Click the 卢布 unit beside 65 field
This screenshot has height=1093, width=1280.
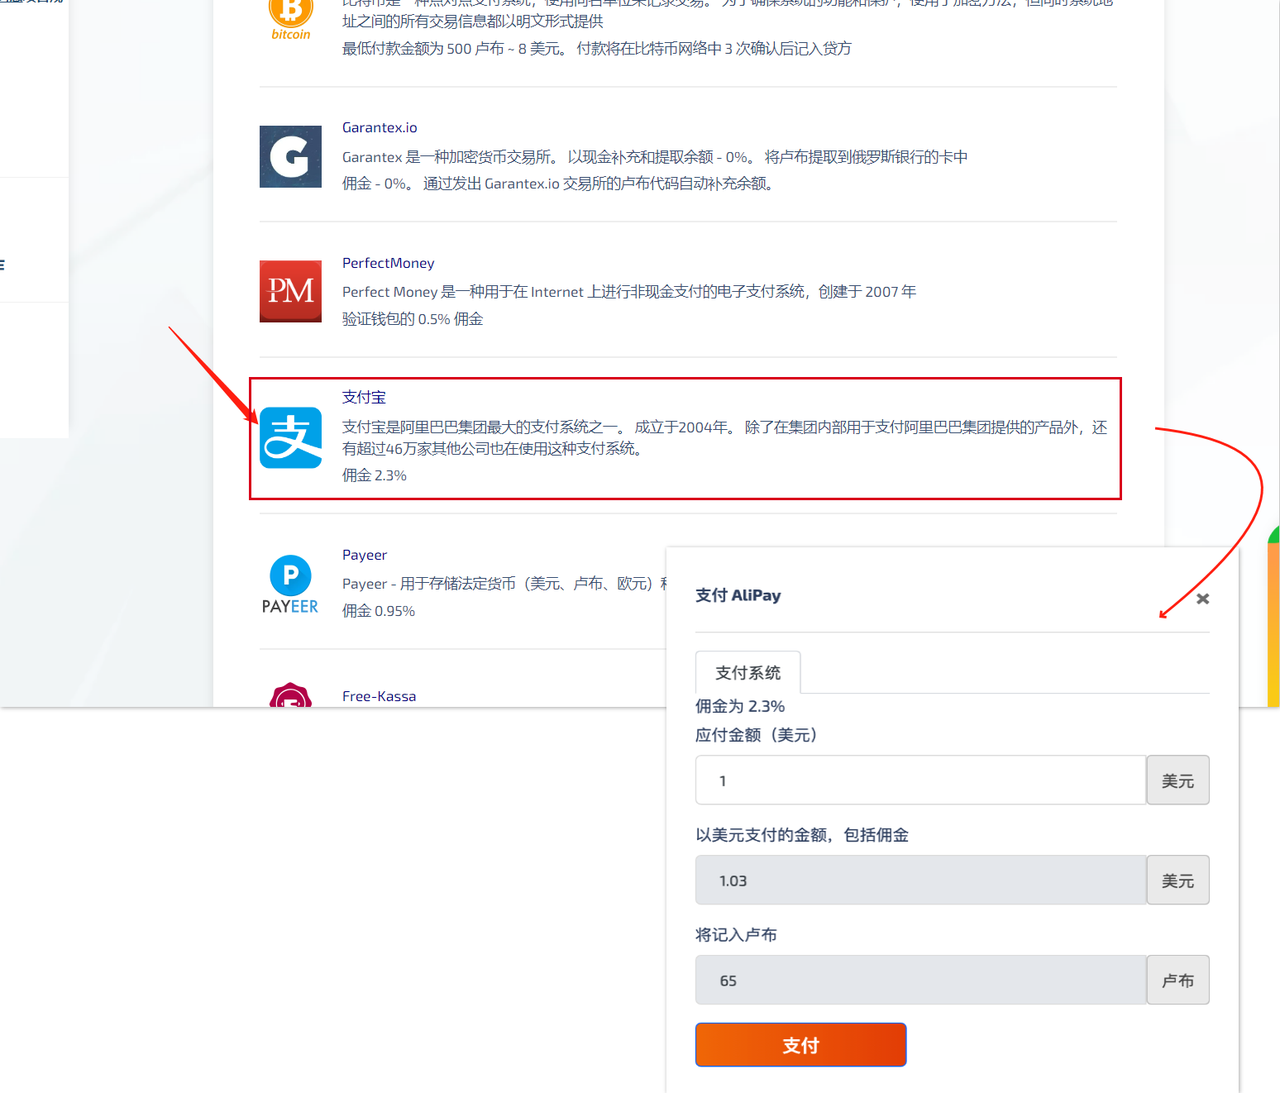(x=1178, y=980)
